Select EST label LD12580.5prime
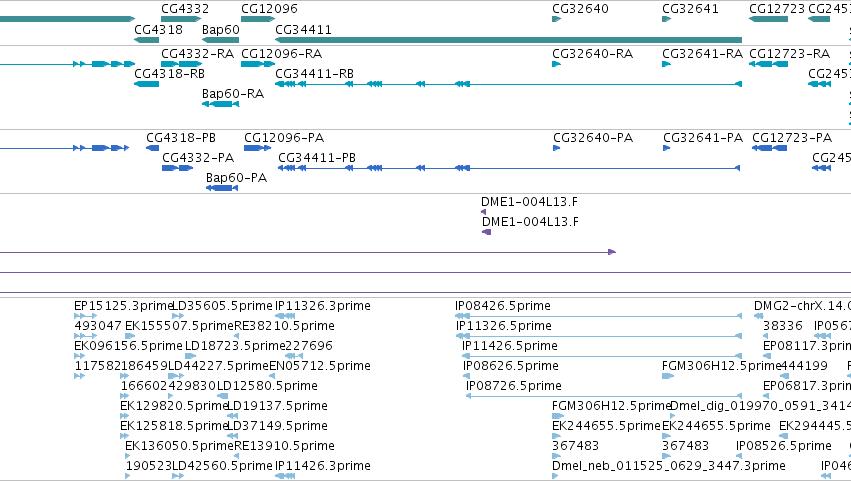The width and height of the screenshot is (851, 481). pyautogui.click(x=267, y=386)
